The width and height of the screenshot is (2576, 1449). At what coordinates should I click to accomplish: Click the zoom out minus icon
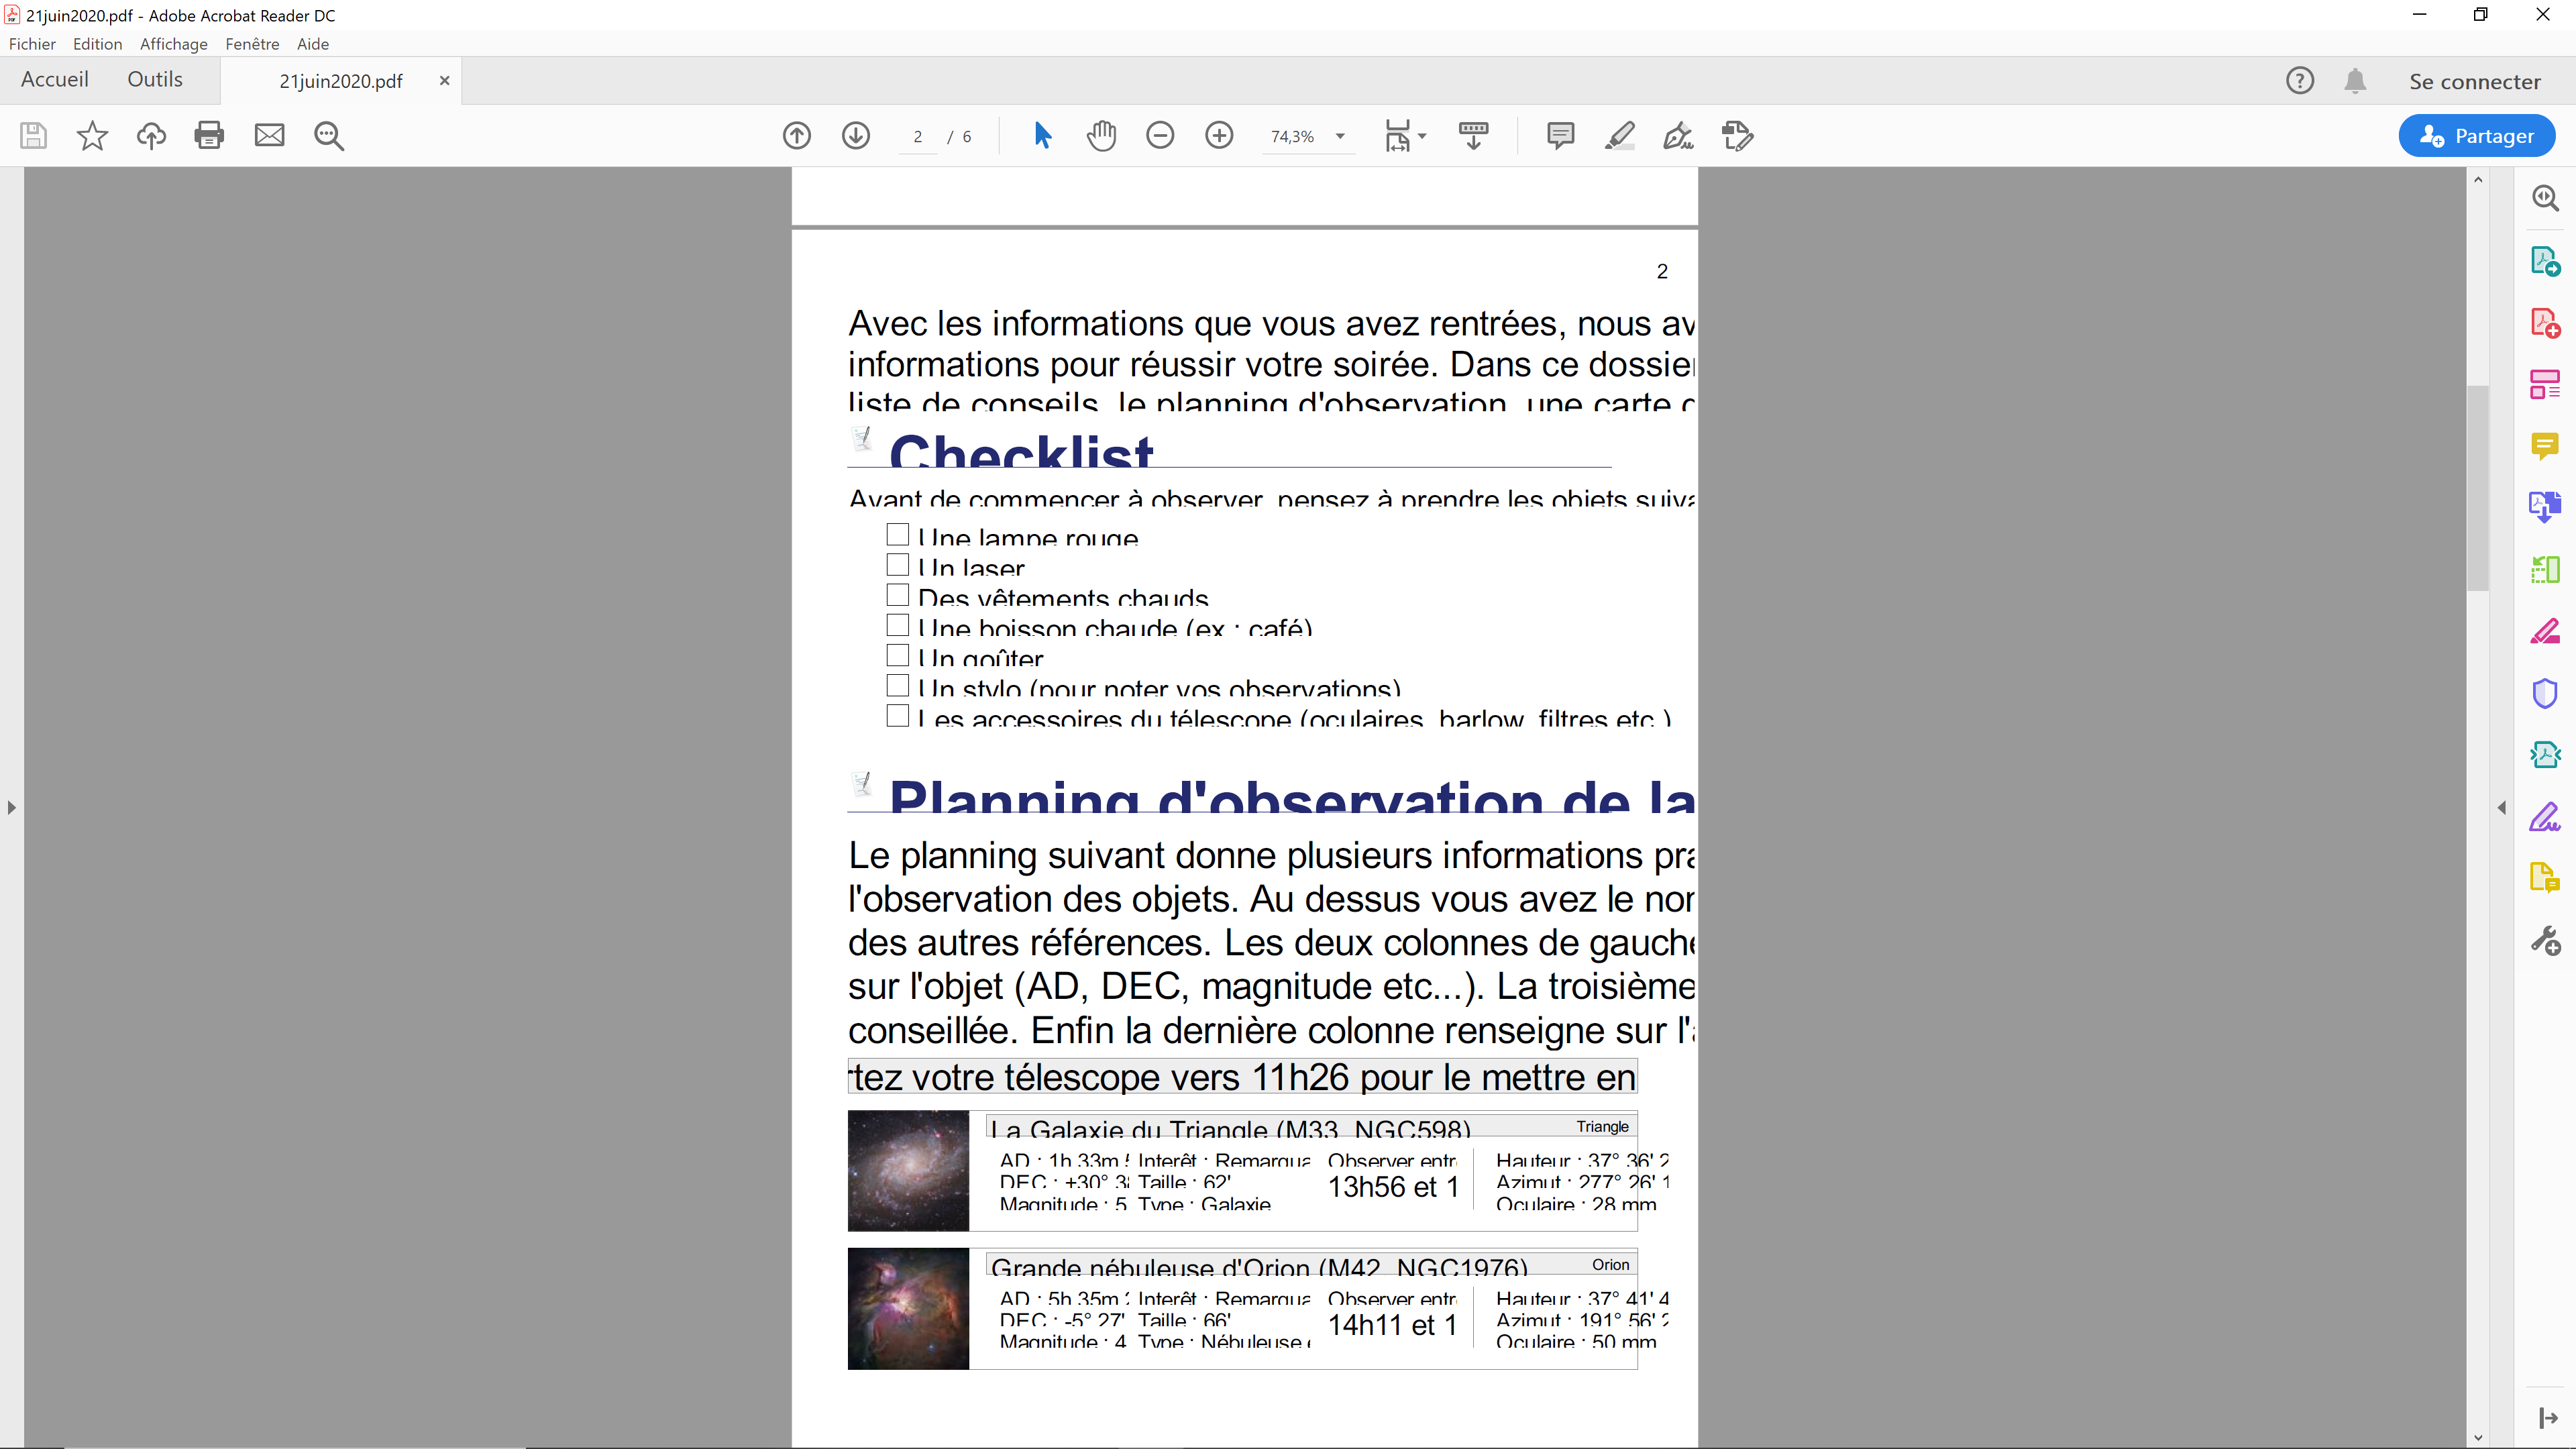point(1160,135)
